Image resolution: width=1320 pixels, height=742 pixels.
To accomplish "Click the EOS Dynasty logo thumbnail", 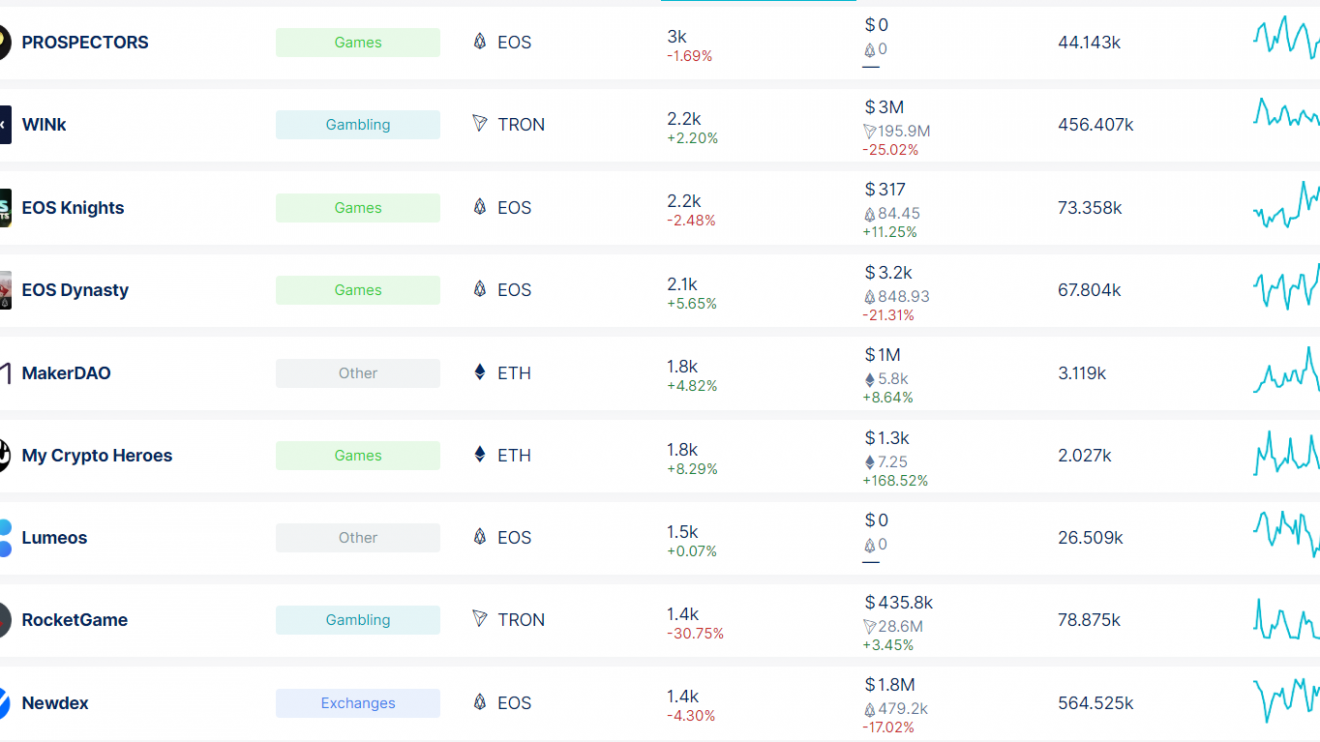I will click(5, 290).
